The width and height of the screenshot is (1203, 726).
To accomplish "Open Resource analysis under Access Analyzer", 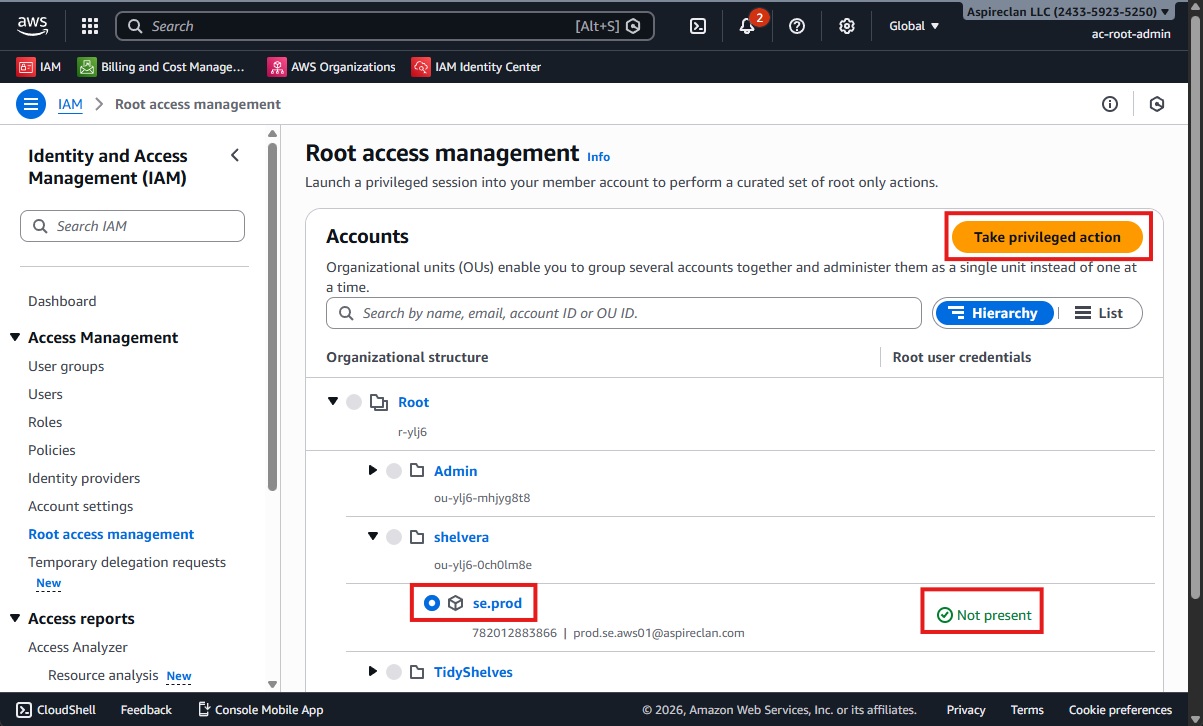I will click(103, 675).
